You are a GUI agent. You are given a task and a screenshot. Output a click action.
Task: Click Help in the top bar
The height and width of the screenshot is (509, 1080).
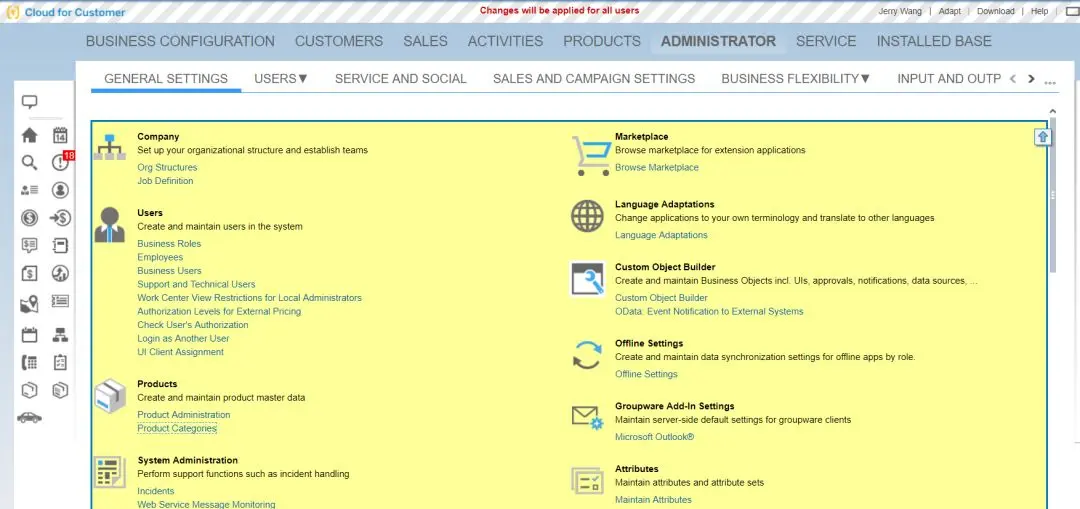pos(1039,11)
